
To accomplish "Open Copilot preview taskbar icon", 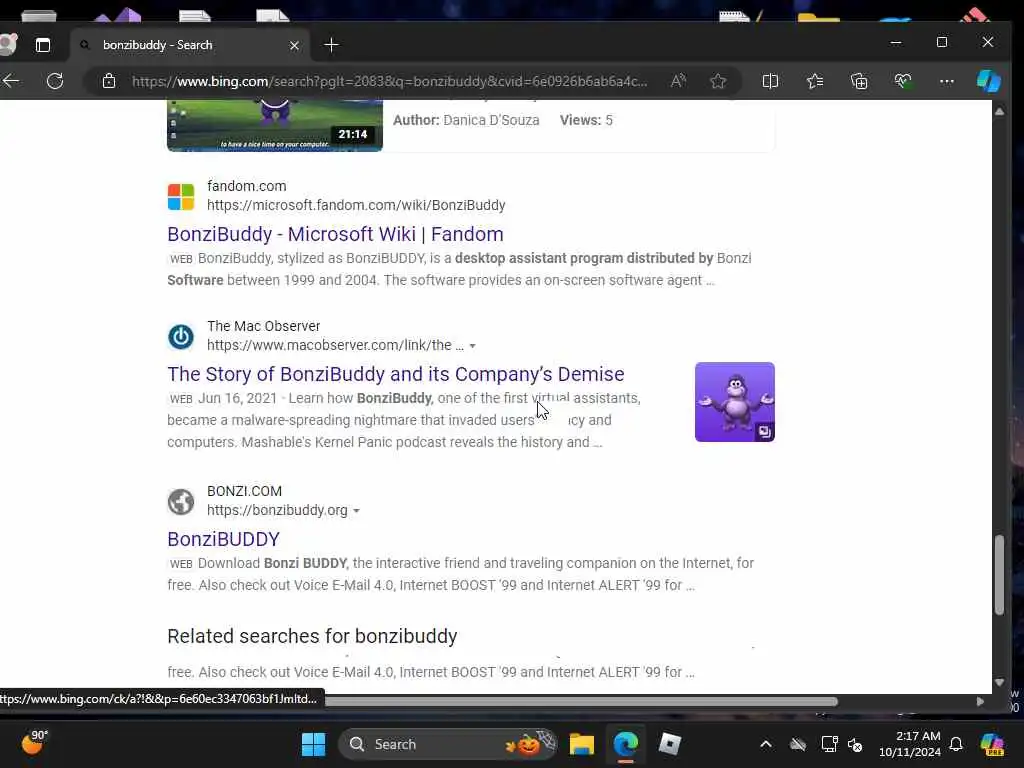I will 992,744.
